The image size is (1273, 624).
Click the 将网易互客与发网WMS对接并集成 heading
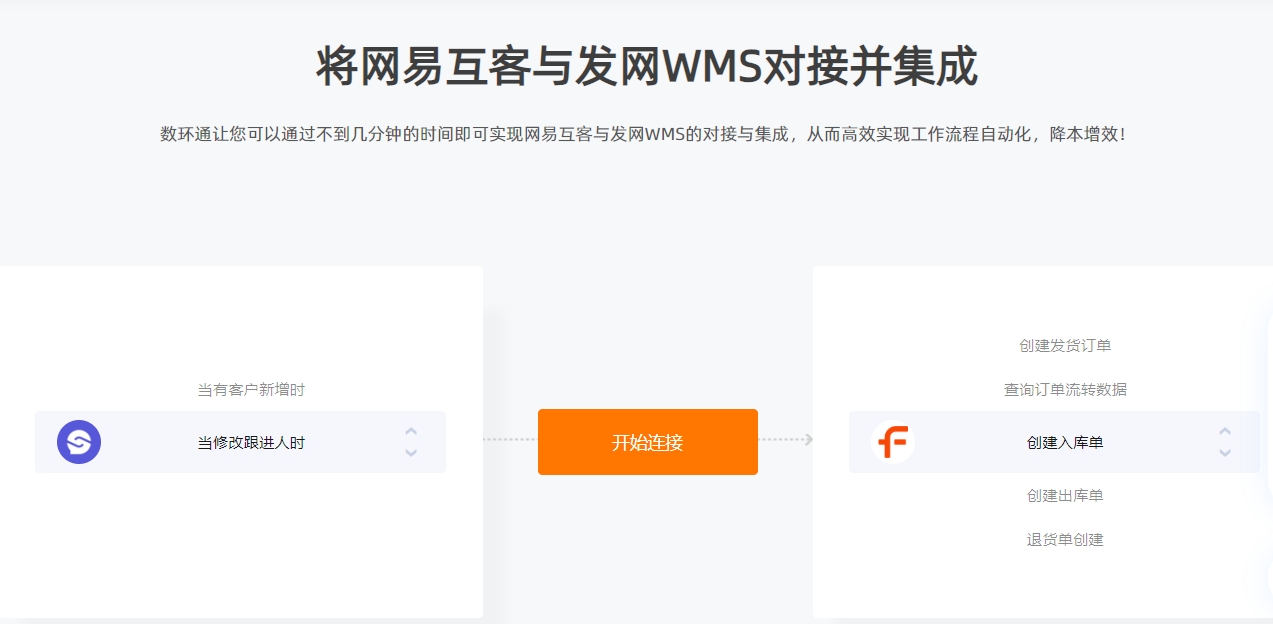[x=646, y=68]
